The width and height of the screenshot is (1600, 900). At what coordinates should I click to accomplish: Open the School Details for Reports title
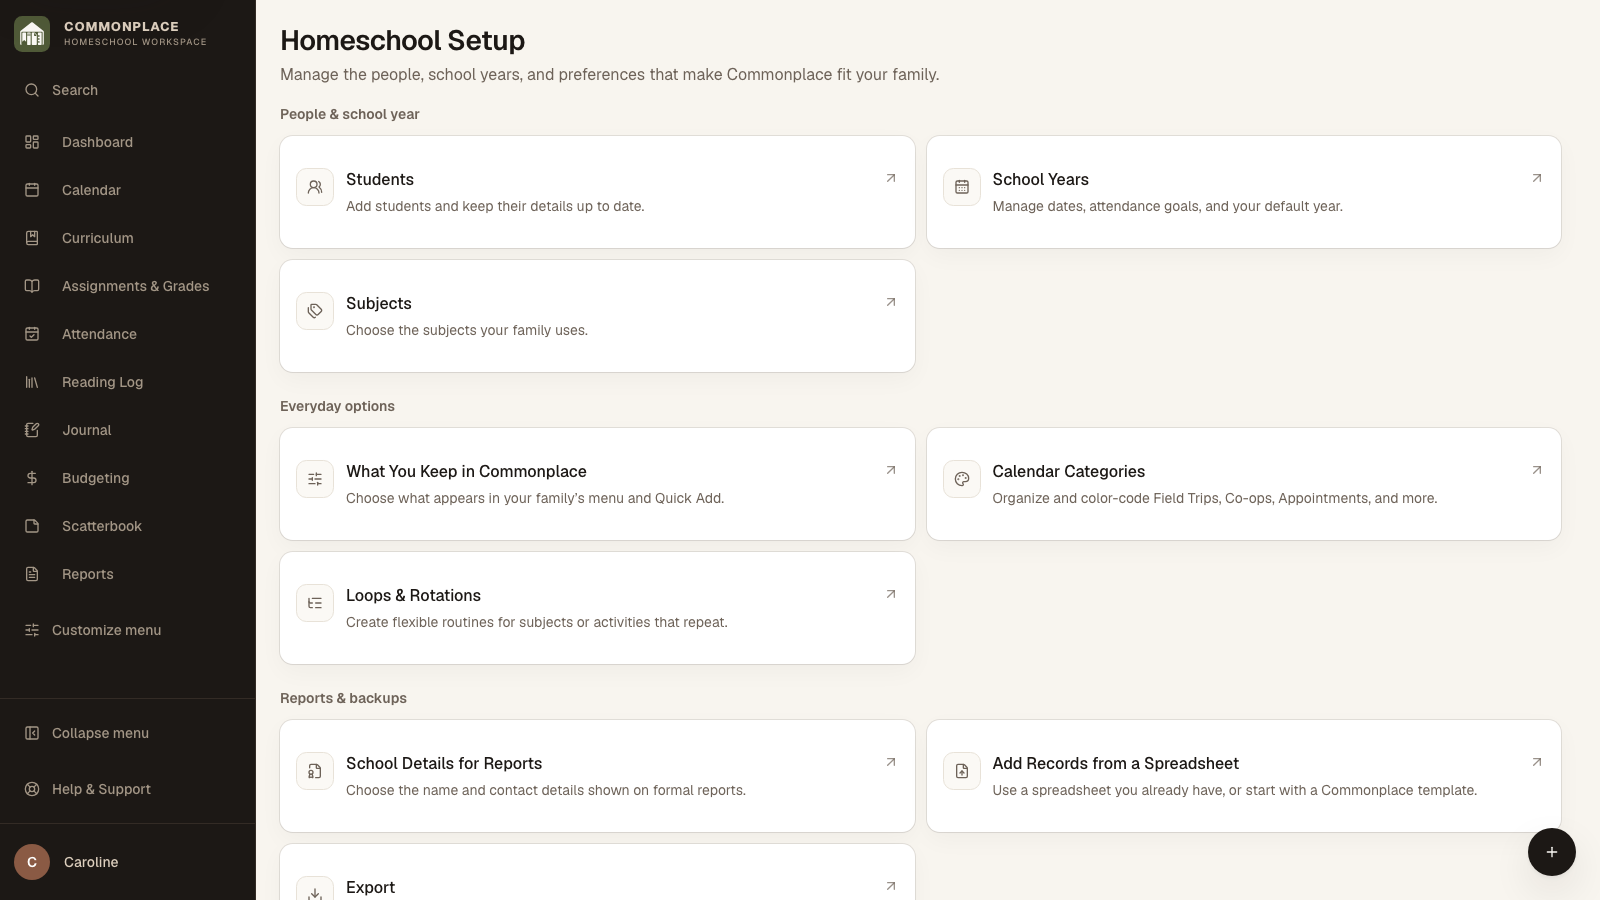pos(444,763)
